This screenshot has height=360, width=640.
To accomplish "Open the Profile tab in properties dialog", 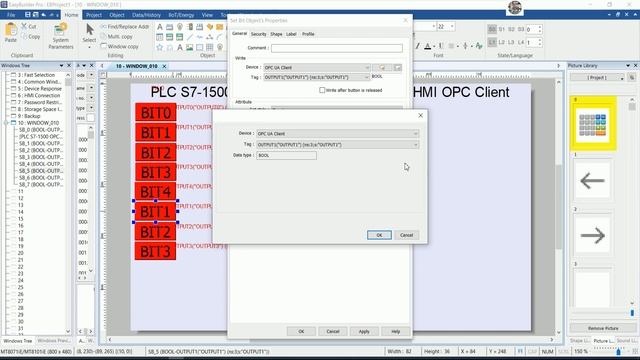I will pos(308,34).
